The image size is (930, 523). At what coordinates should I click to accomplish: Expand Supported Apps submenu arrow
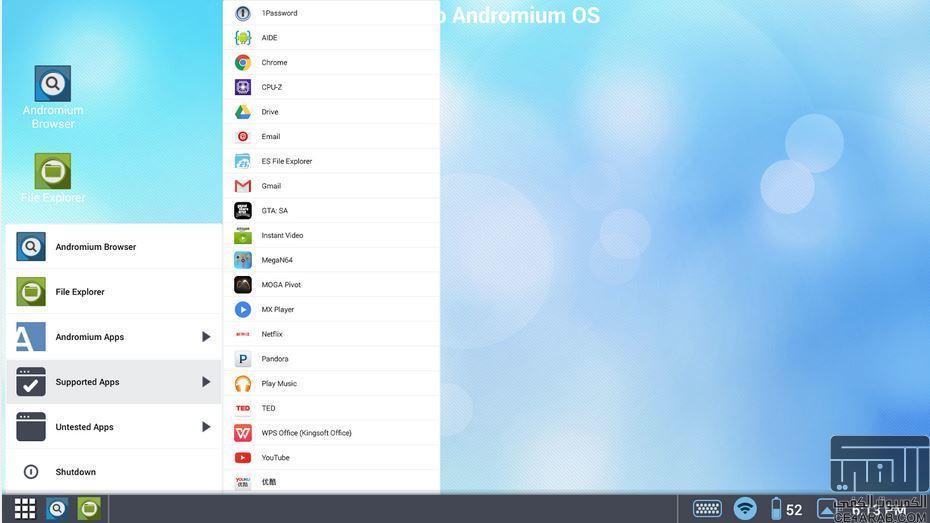coord(206,382)
